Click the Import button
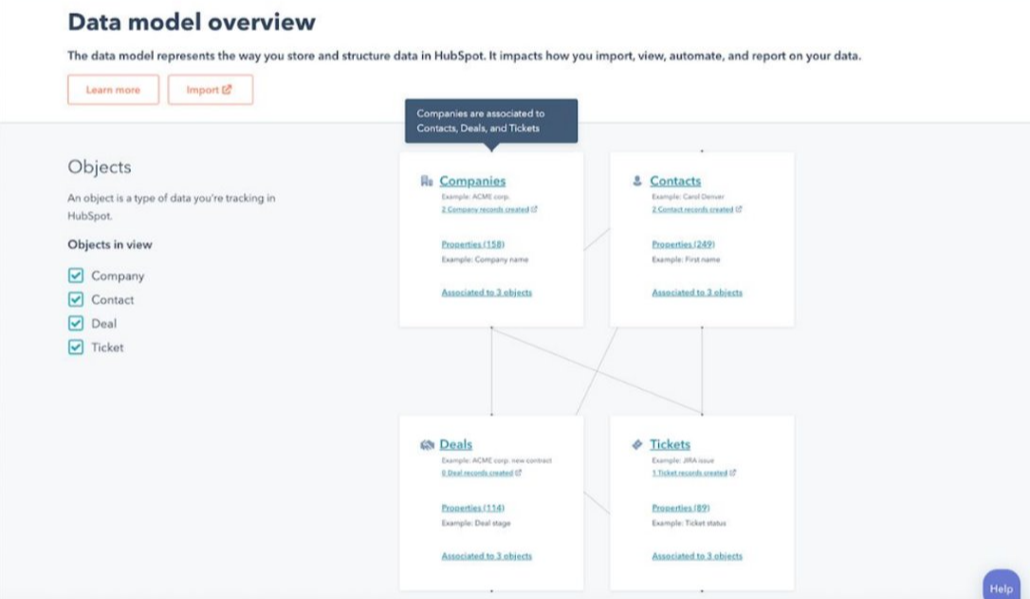The width and height of the screenshot is (1030, 599). click(210, 89)
